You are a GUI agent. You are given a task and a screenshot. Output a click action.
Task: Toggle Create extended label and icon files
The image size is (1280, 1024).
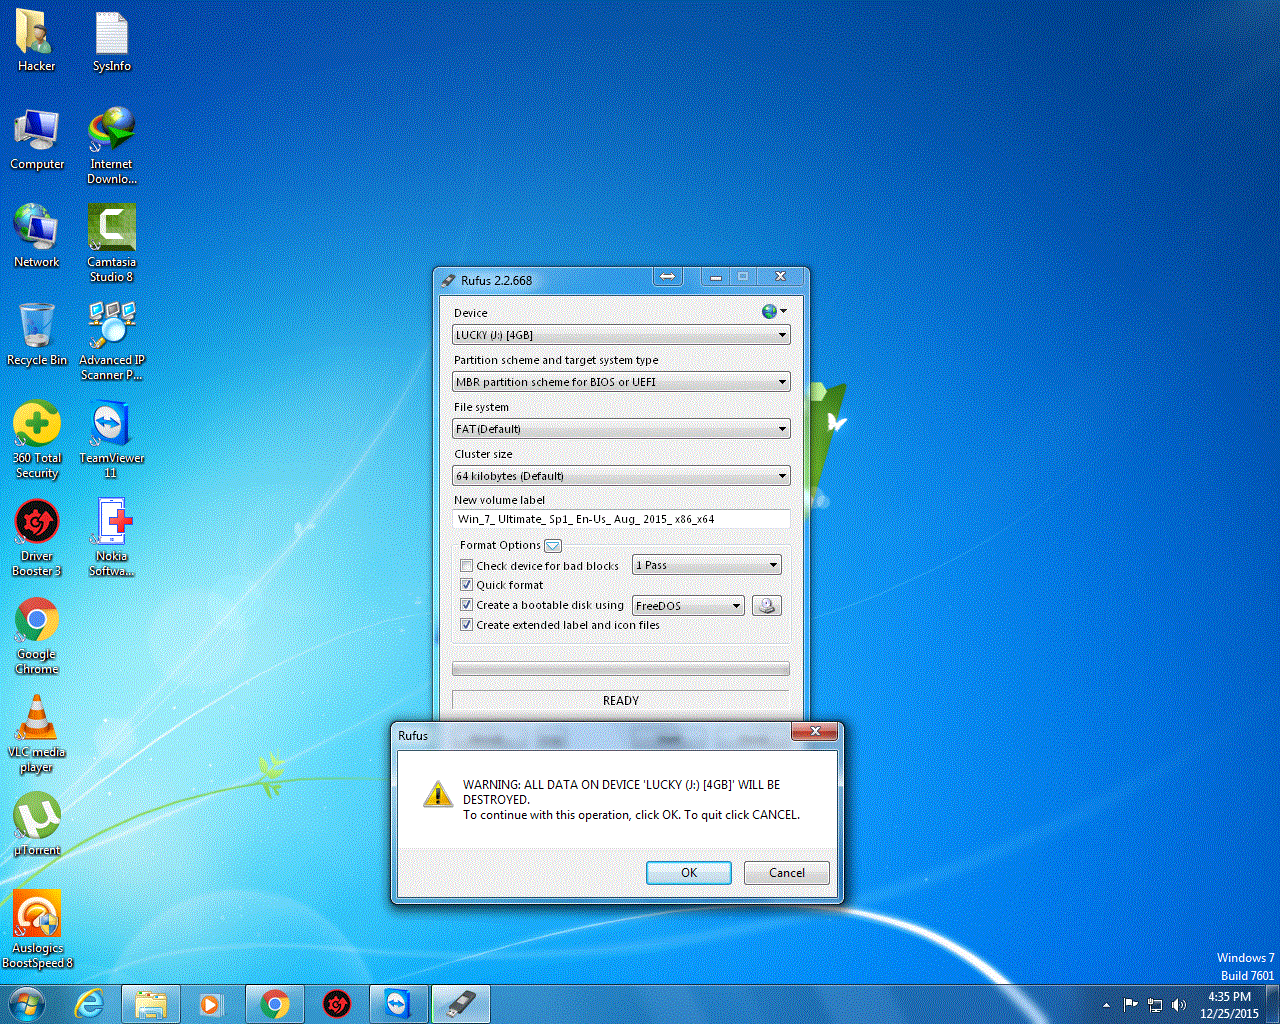click(x=466, y=625)
